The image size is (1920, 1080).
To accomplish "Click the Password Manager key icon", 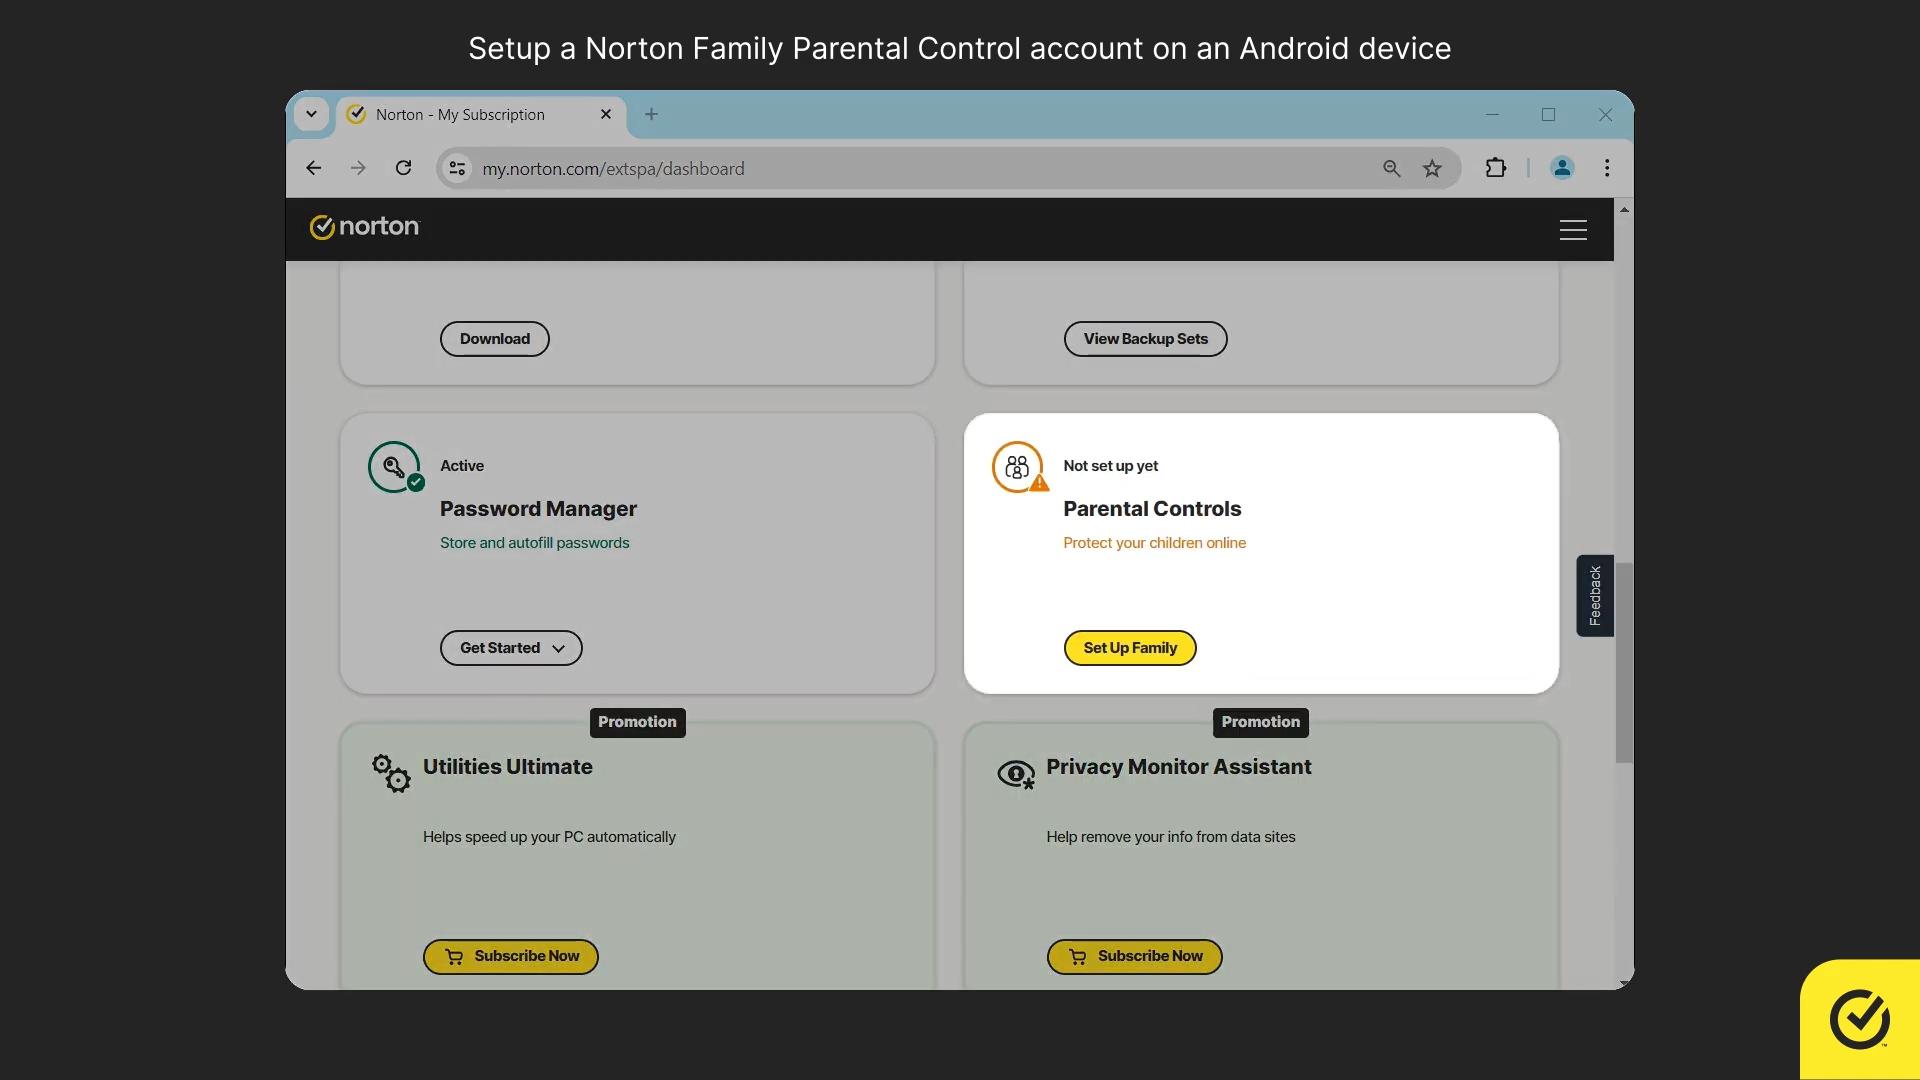I will tap(395, 467).
